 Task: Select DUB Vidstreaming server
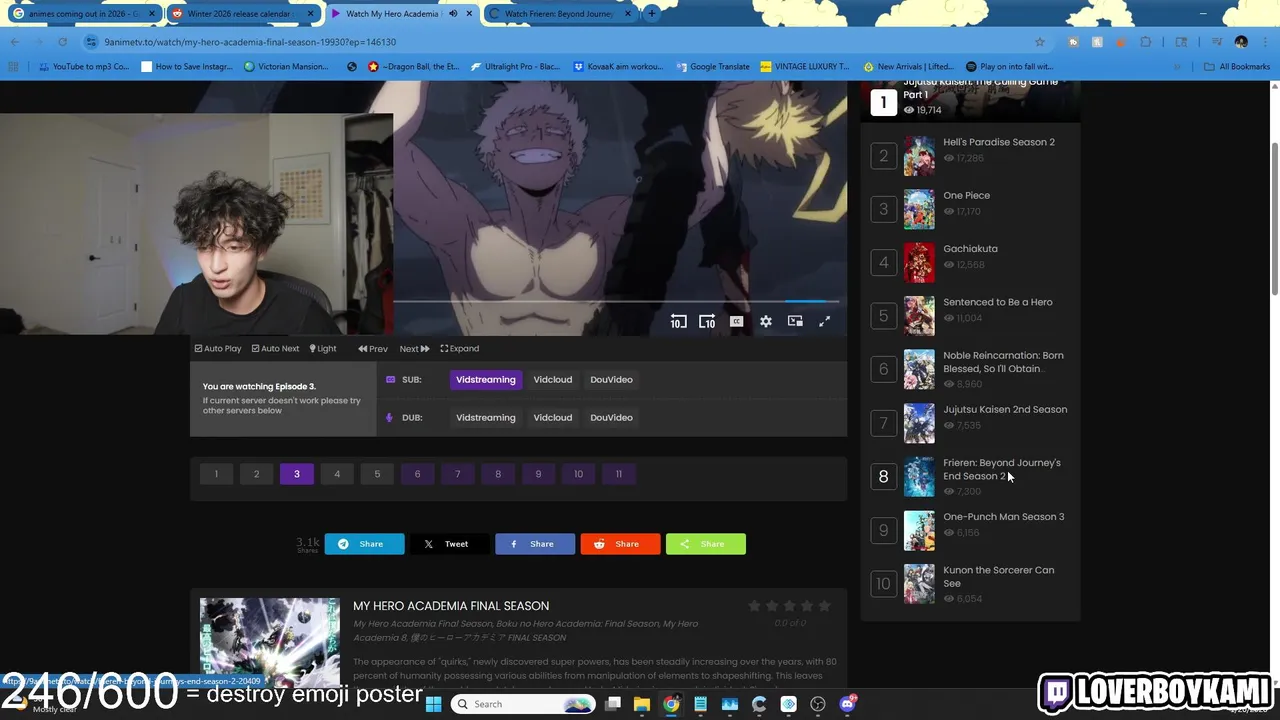[x=486, y=418]
